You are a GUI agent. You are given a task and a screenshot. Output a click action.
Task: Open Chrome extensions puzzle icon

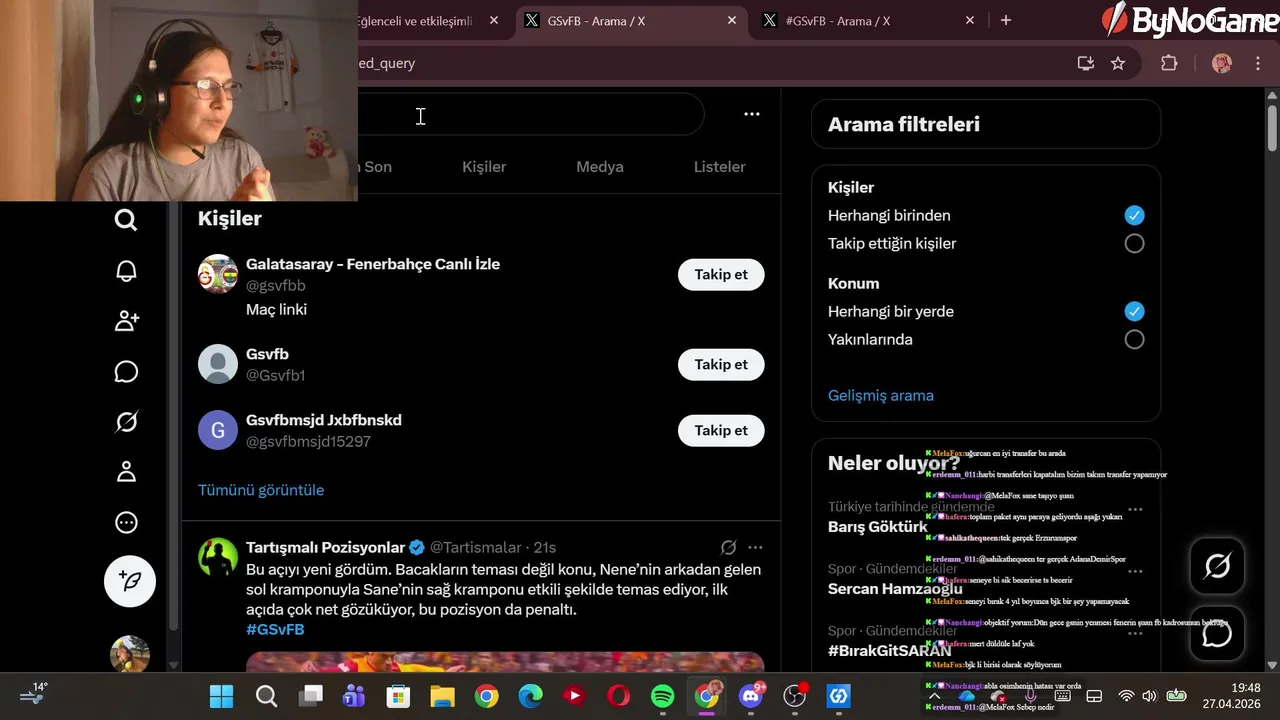pos(1169,63)
